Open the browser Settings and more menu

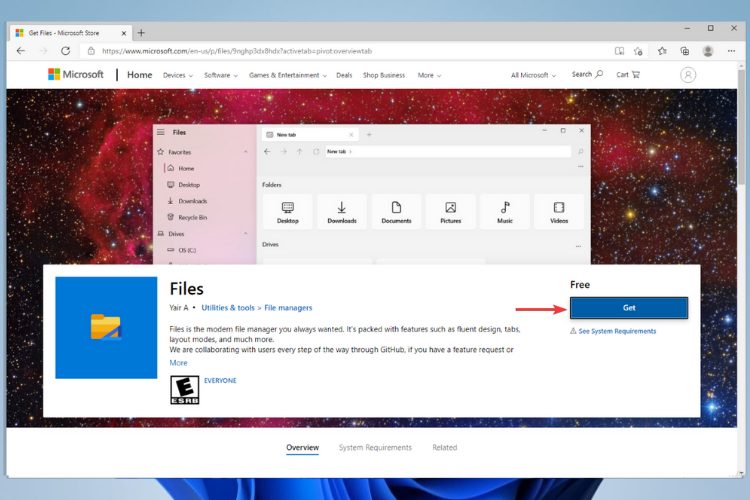731,51
